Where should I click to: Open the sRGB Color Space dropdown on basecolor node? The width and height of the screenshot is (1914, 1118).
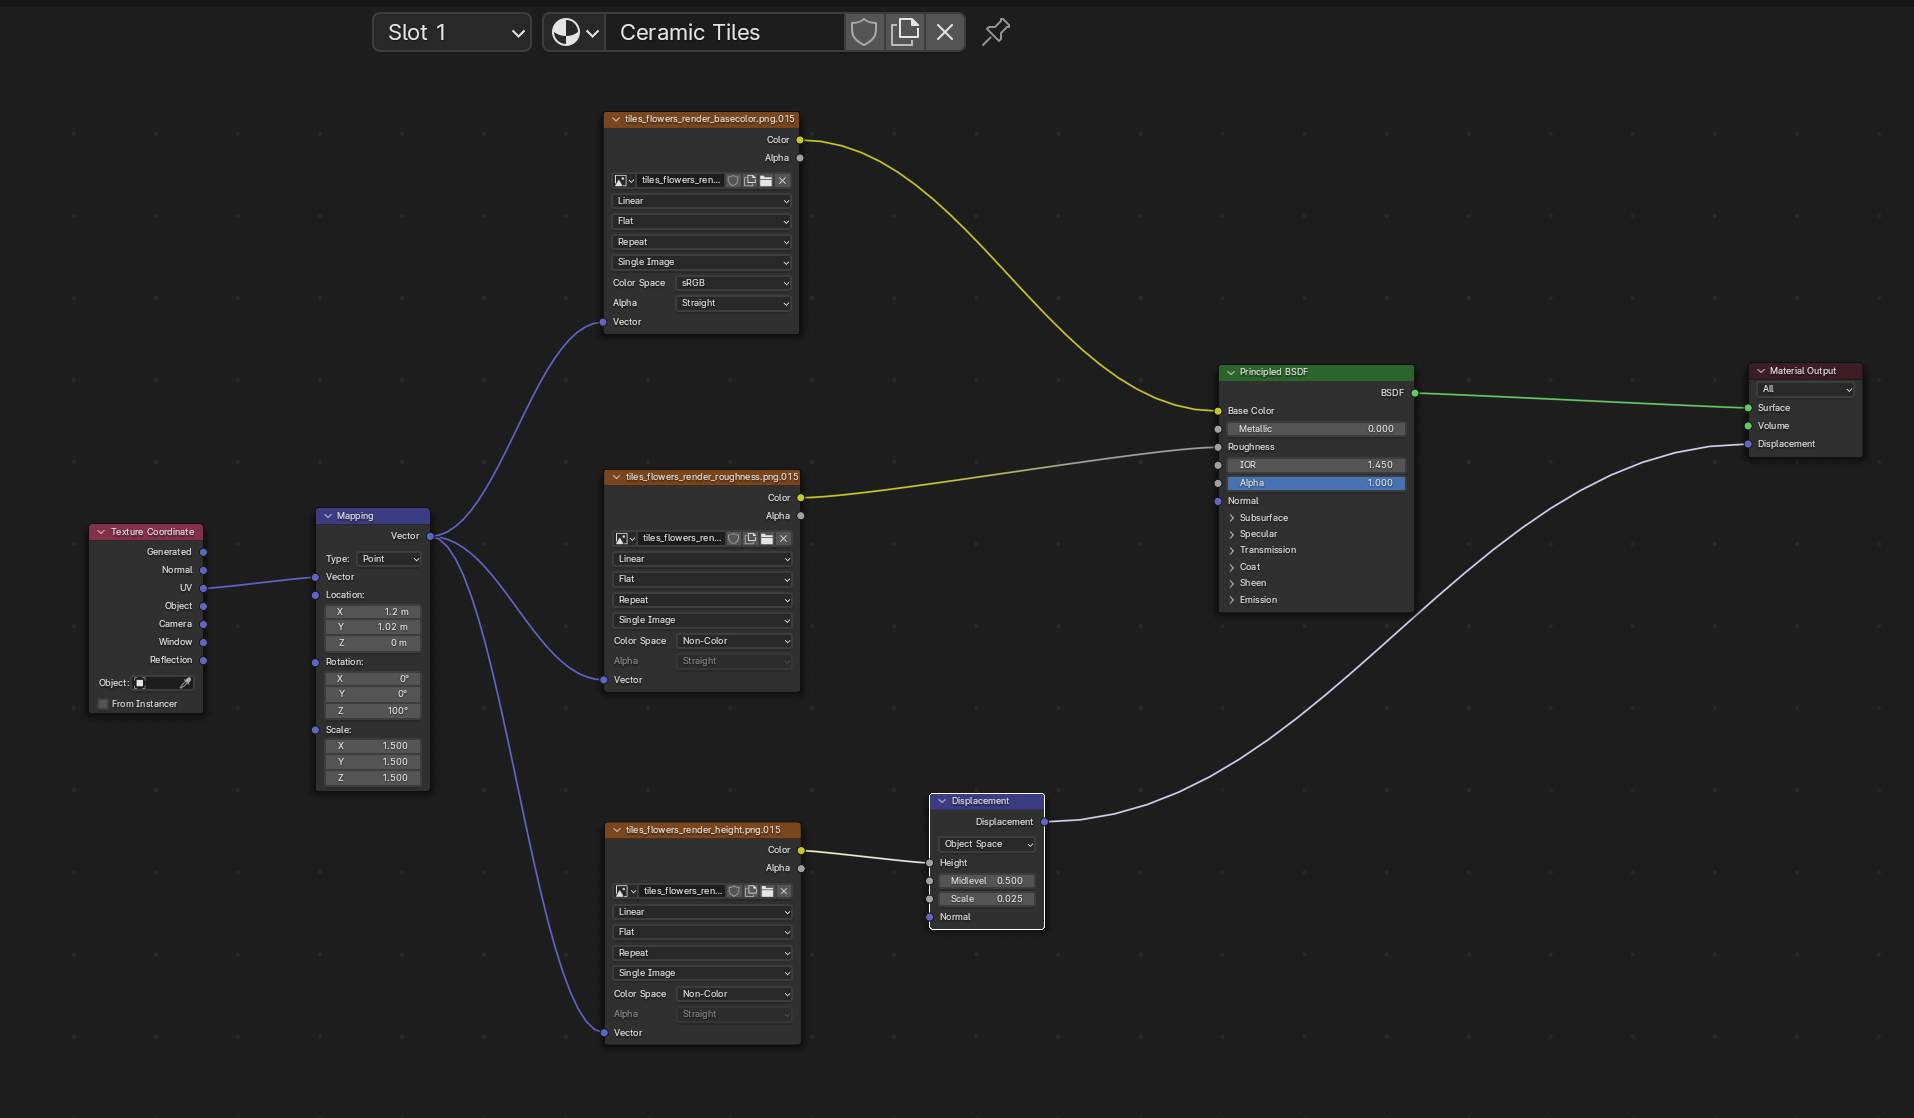[x=733, y=283]
